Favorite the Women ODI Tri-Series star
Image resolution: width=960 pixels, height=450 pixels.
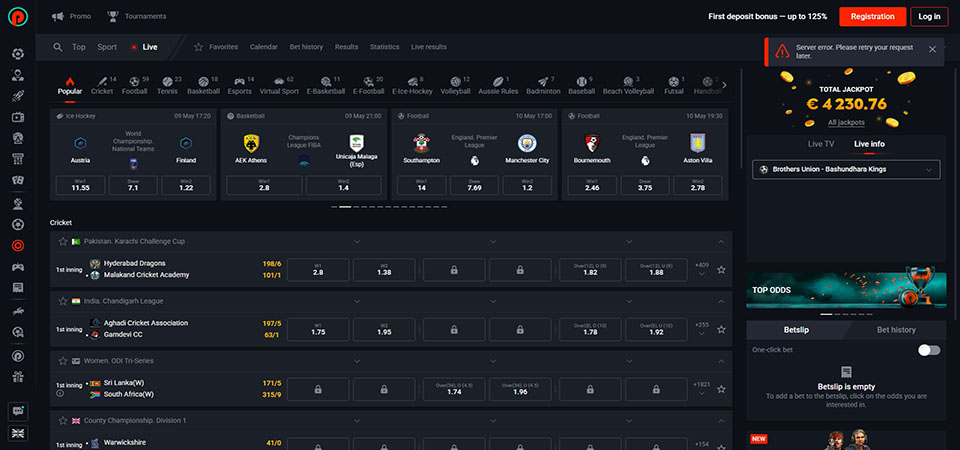click(62, 361)
